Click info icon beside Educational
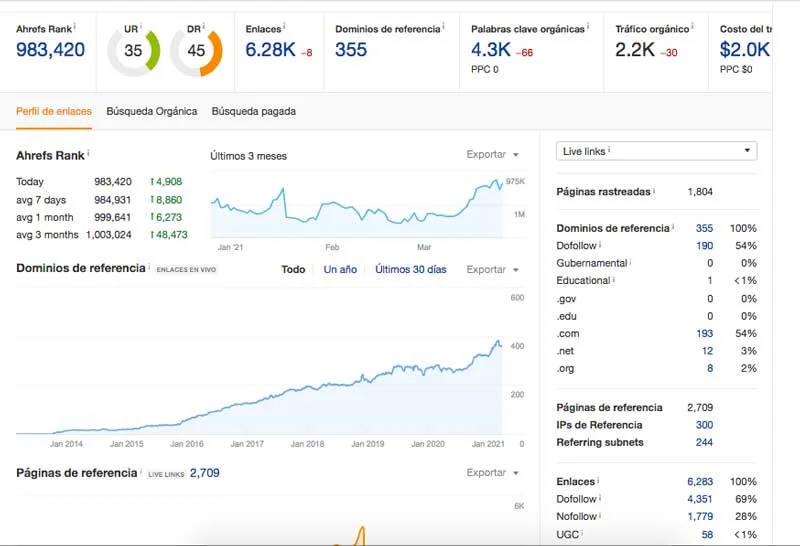800x546 pixels. pos(614,279)
